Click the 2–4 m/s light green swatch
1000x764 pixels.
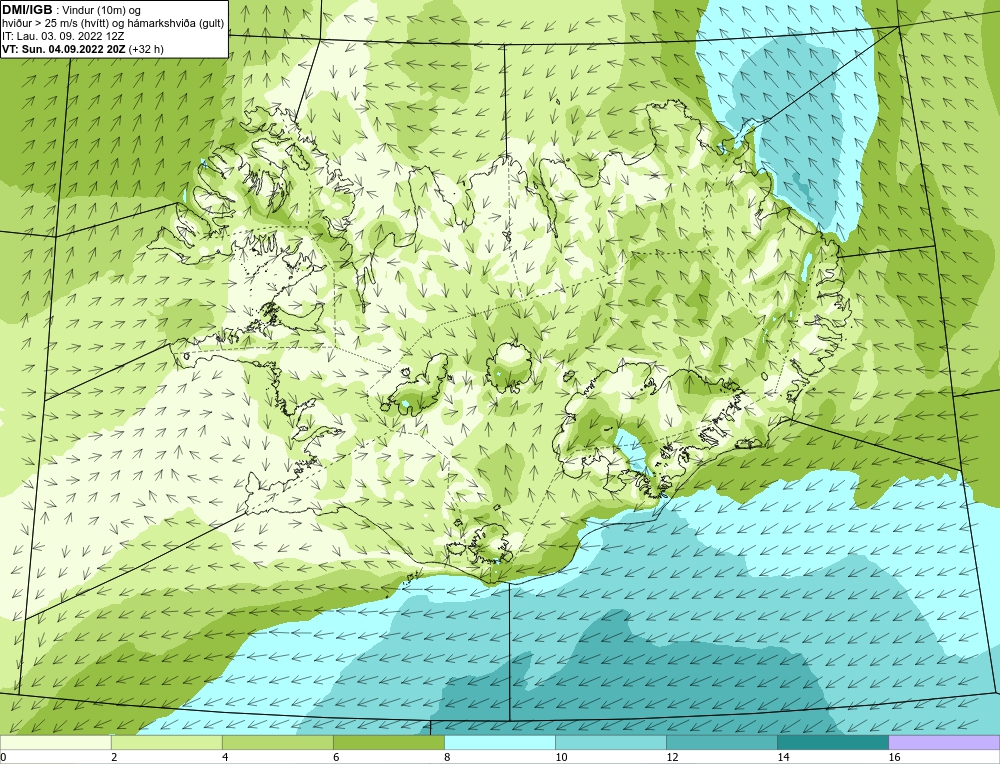point(166,742)
